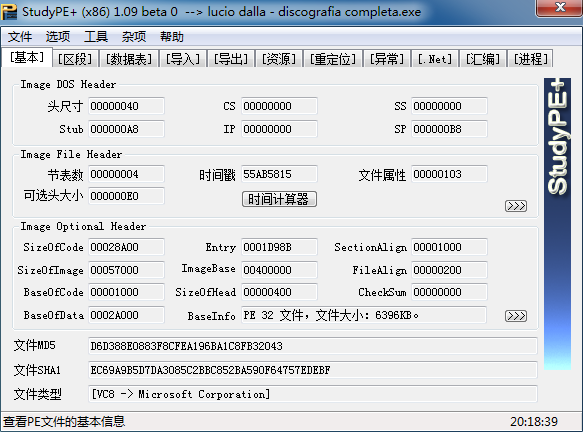Open the 帮助 menu

tap(172, 37)
